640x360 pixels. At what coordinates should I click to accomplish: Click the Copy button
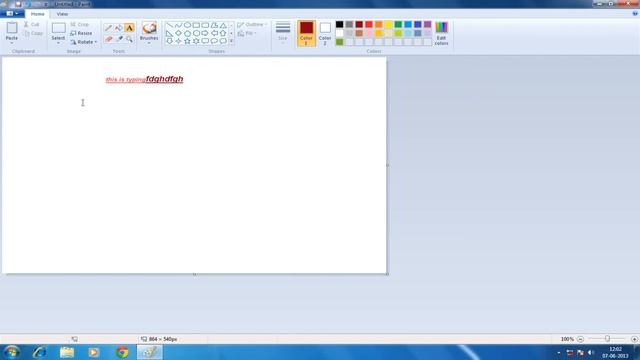[33, 33]
